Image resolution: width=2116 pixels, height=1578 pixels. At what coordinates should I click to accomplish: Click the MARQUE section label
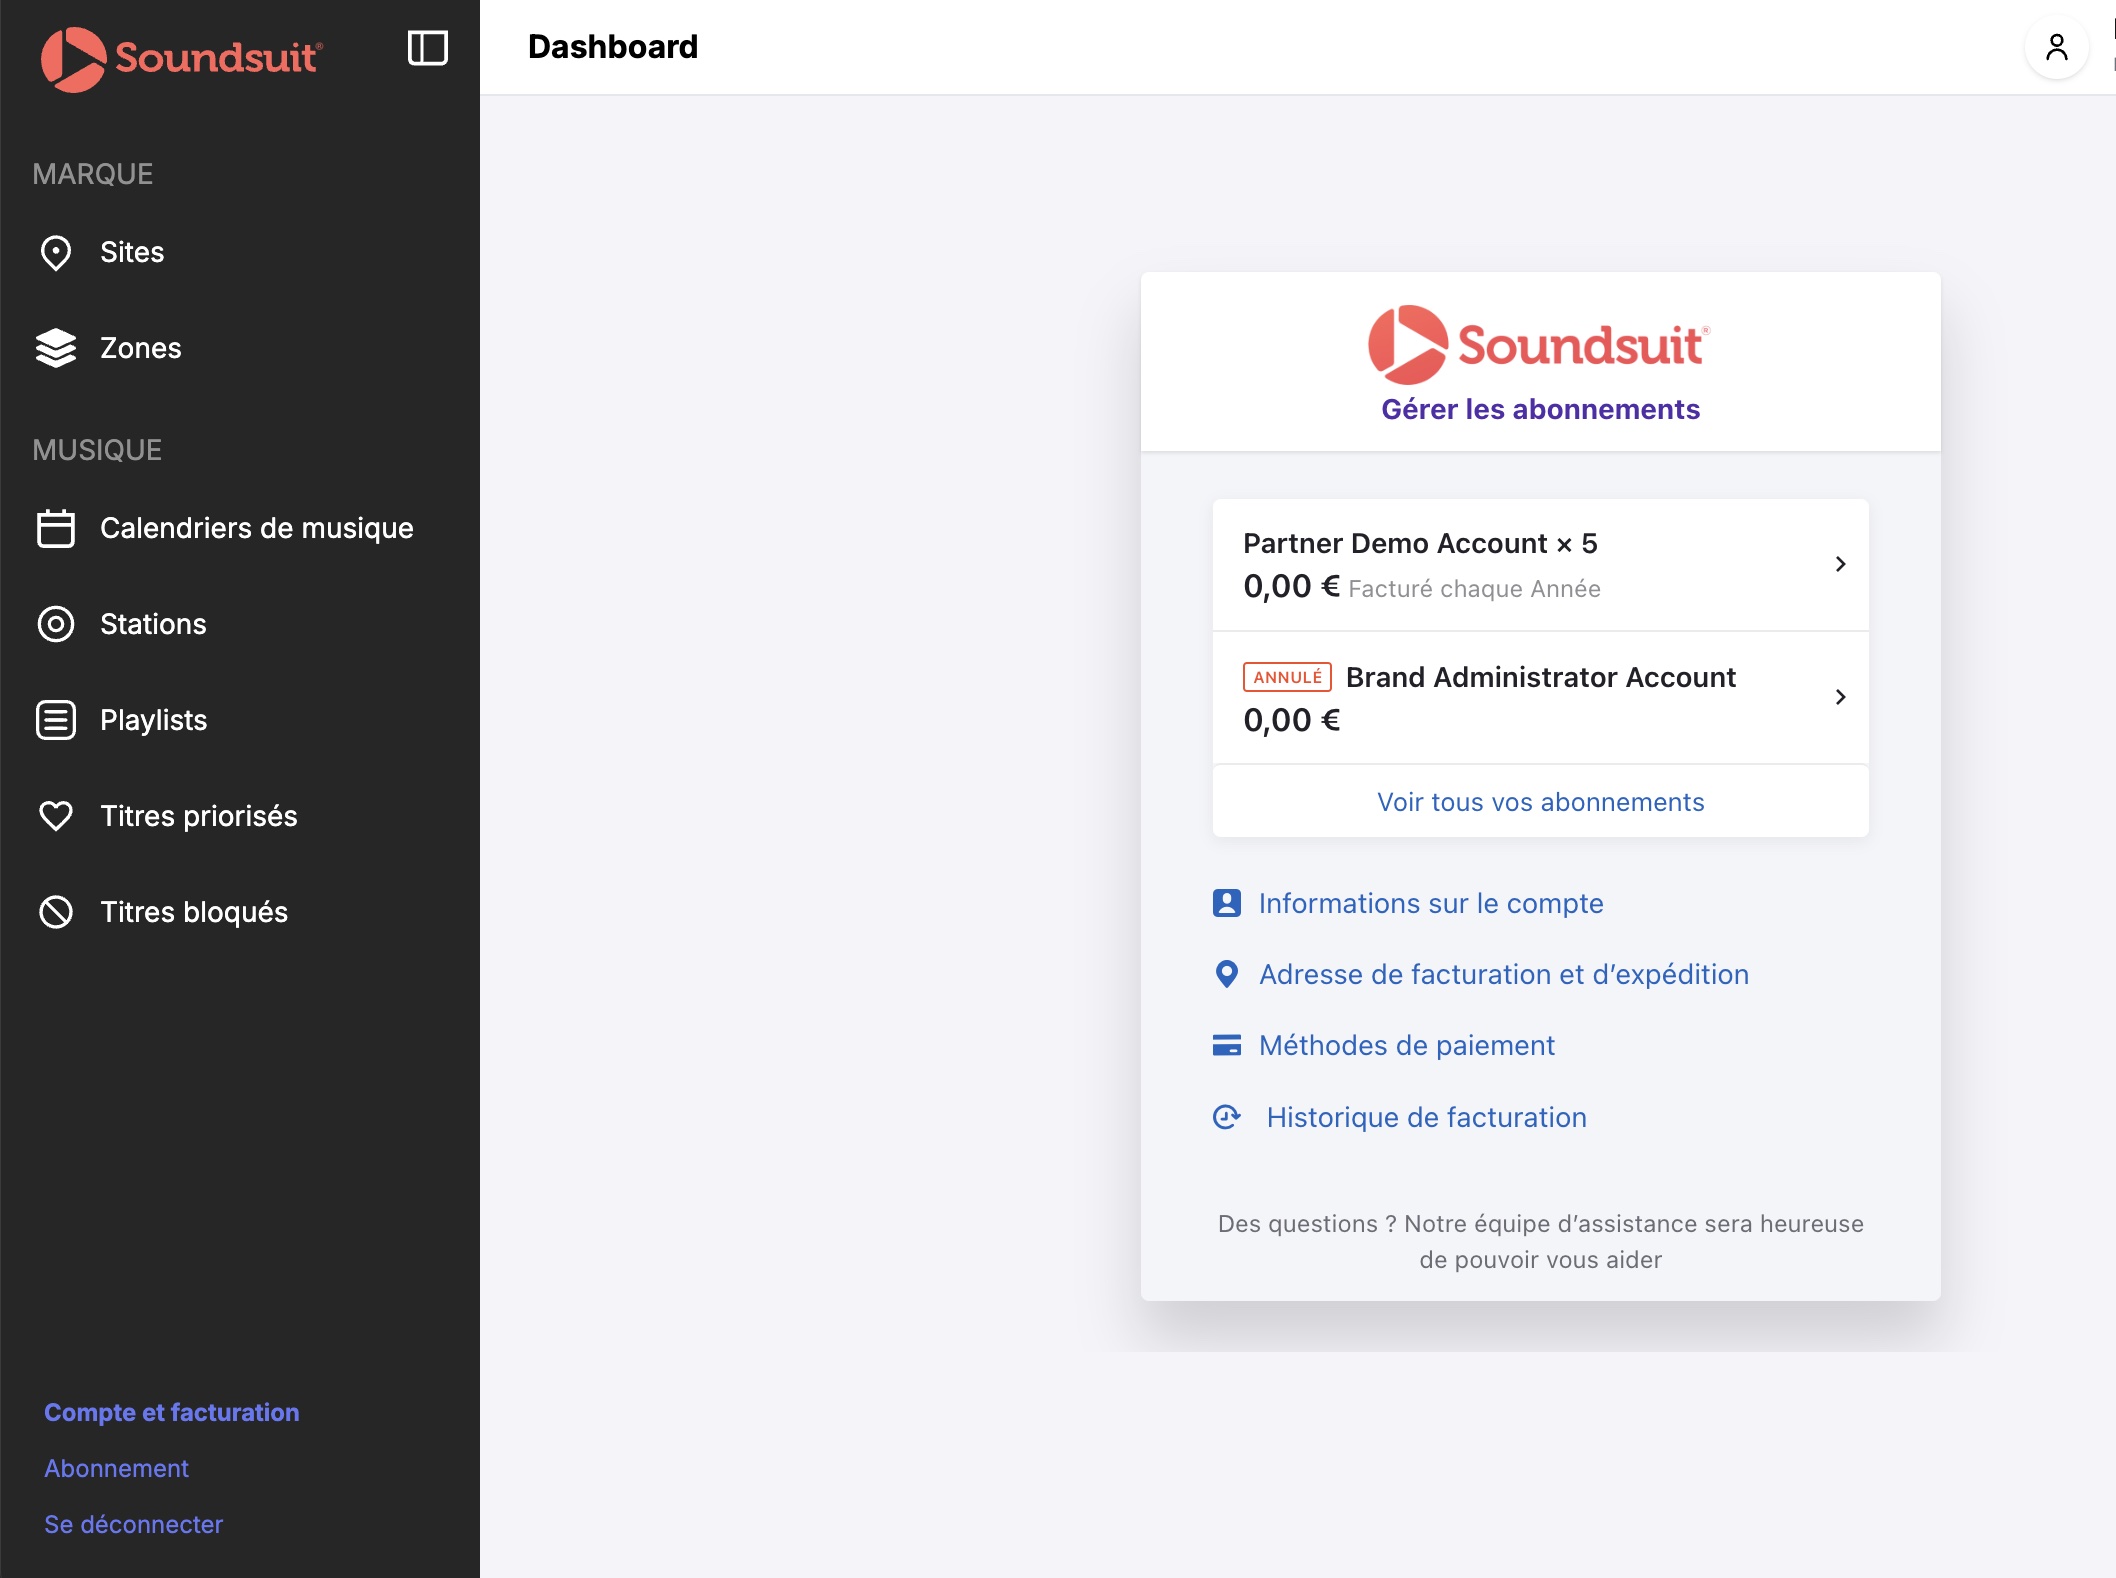(x=93, y=174)
